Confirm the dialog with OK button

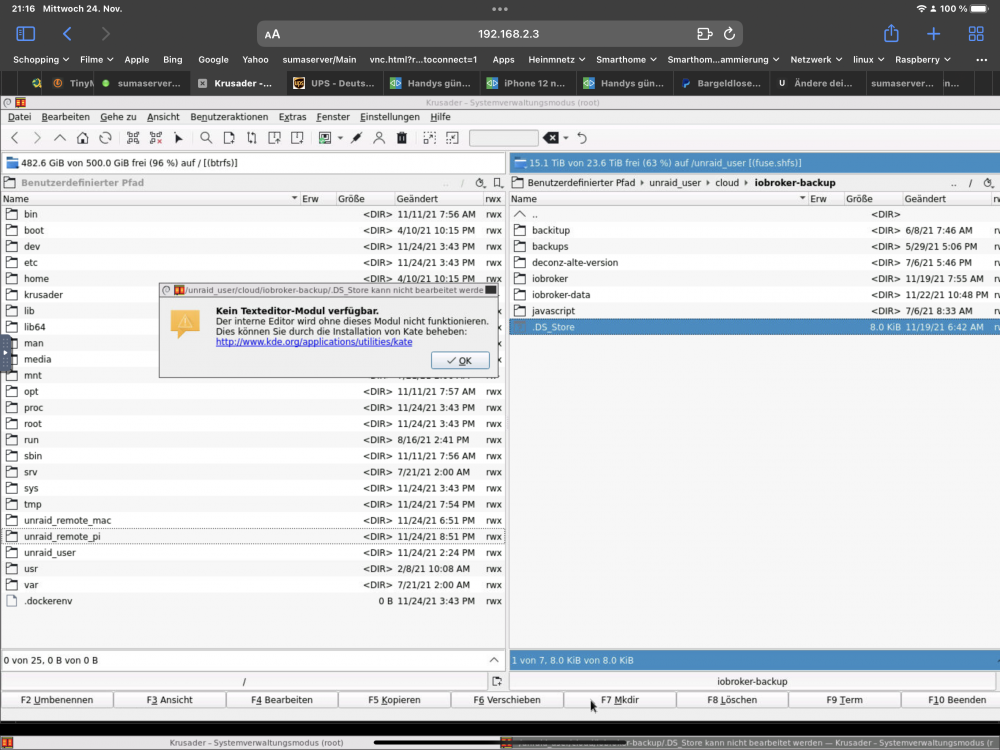pyautogui.click(x=460, y=360)
